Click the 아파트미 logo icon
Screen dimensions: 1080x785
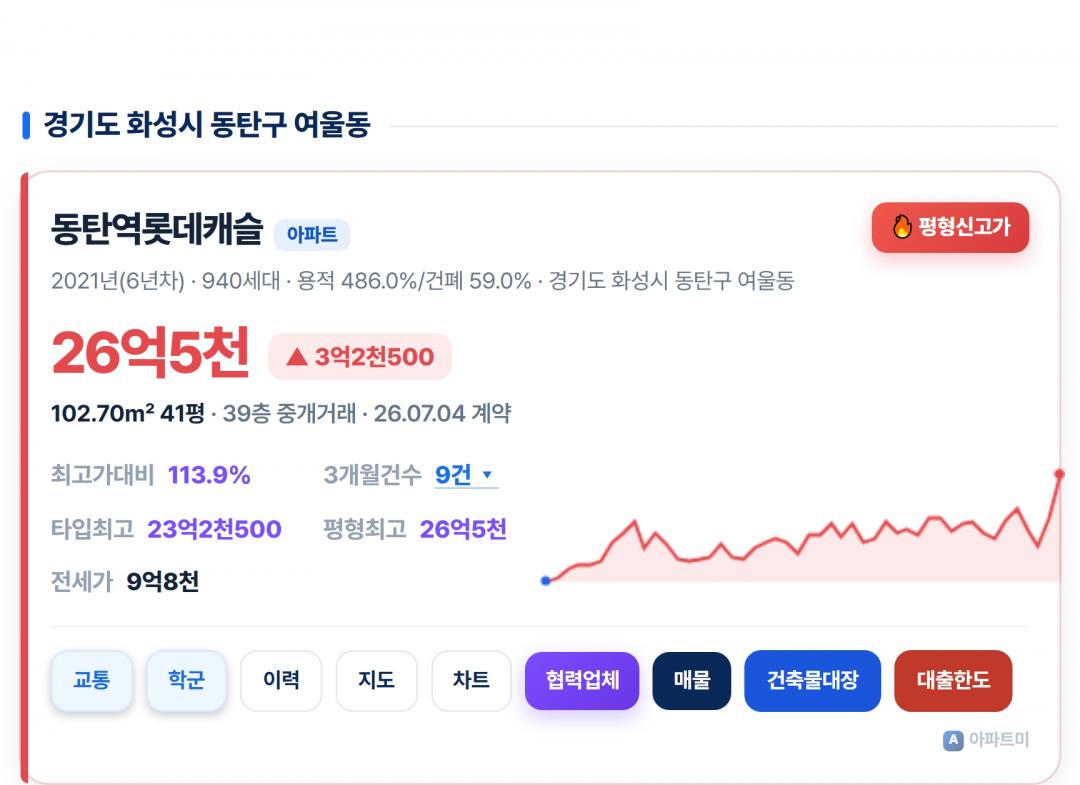tap(953, 740)
